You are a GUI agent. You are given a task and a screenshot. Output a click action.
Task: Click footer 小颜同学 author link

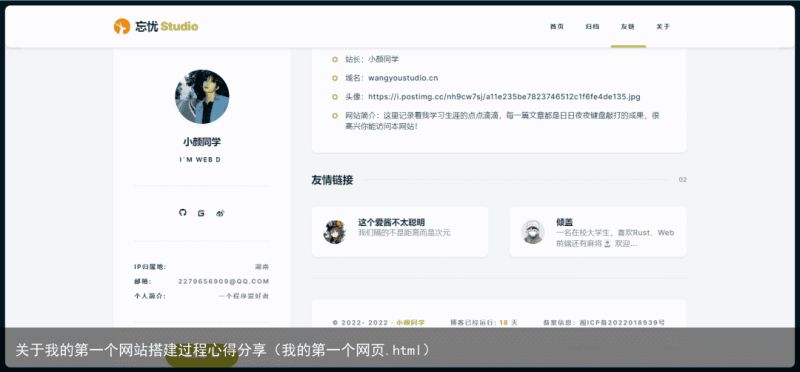point(411,323)
